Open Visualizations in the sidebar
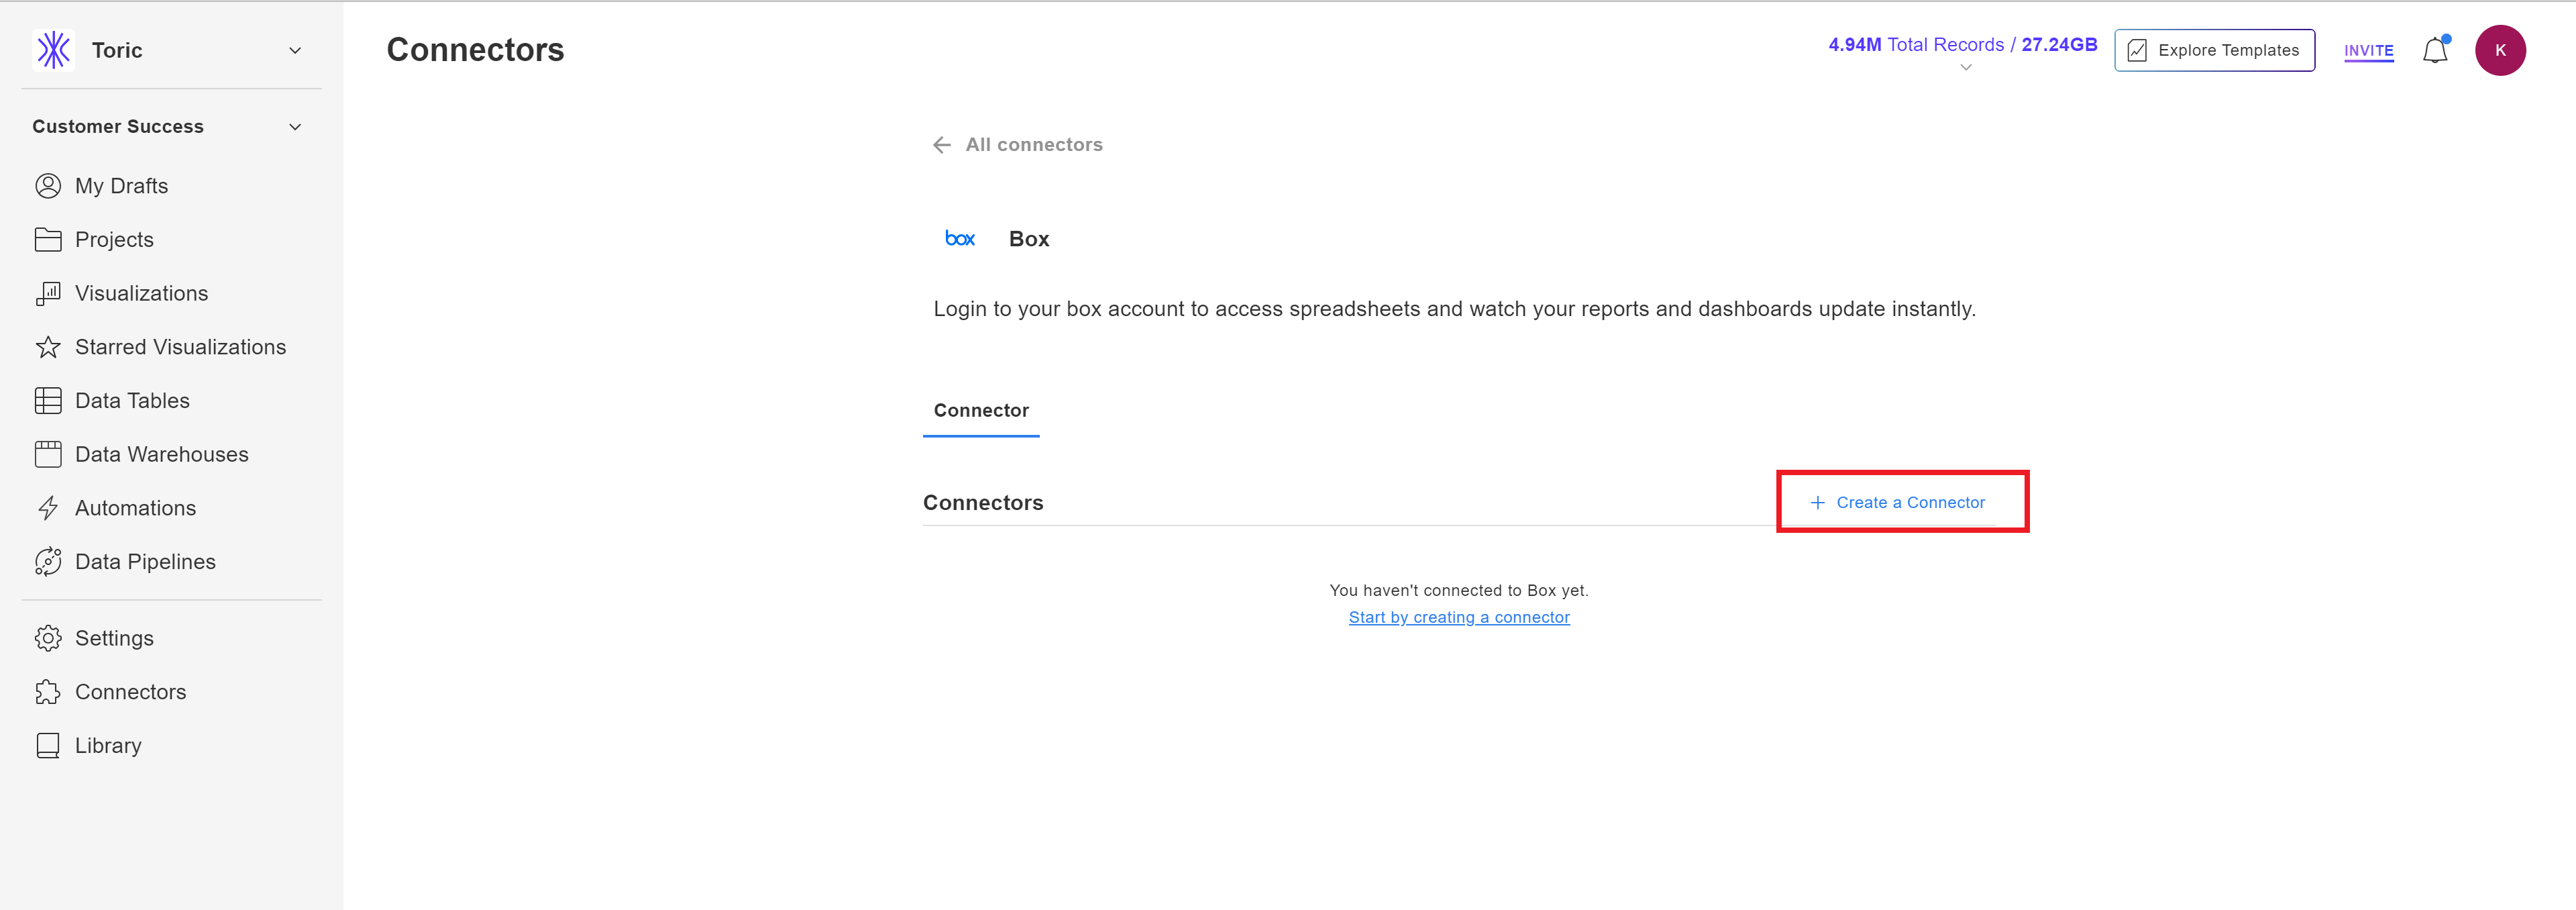Image resolution: width=2576 pixels, height=910 pixels. point(141,293)
